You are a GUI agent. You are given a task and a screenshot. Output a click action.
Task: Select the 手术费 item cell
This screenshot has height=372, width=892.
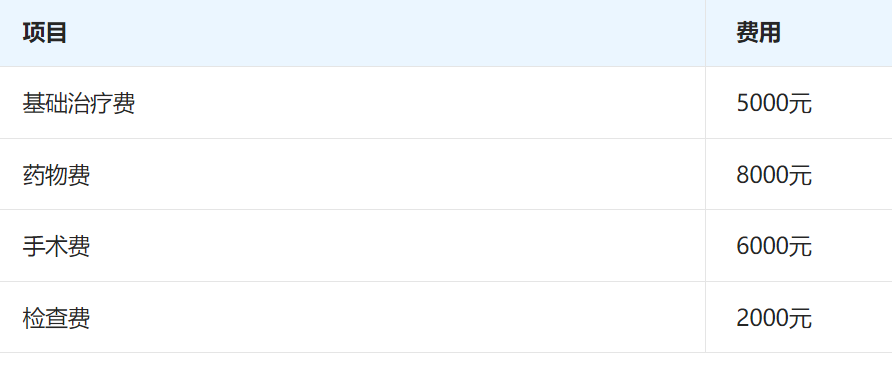point(352,246)
